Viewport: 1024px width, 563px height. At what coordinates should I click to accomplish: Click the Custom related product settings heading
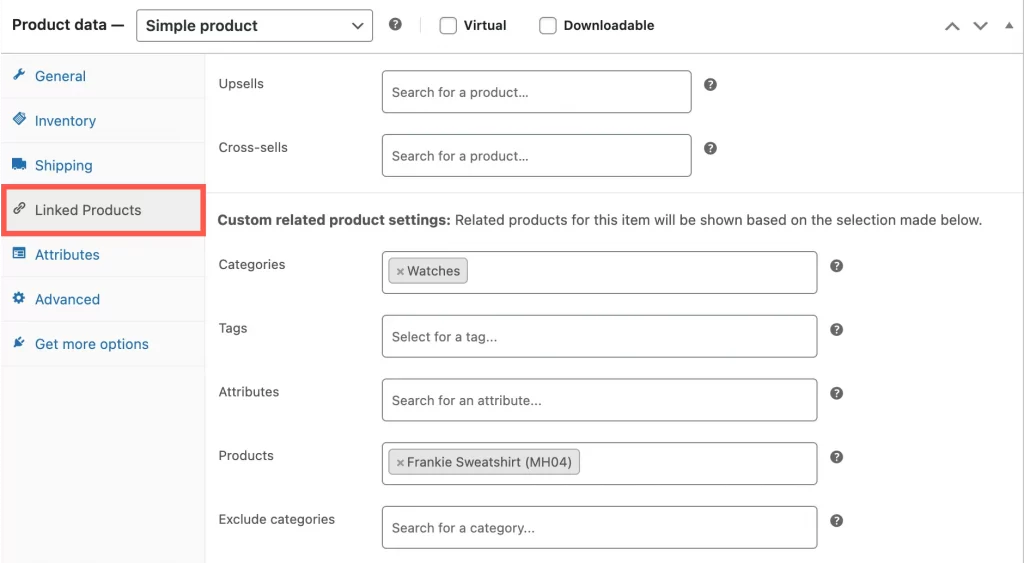pyautogui.click(x=334, y=220)
